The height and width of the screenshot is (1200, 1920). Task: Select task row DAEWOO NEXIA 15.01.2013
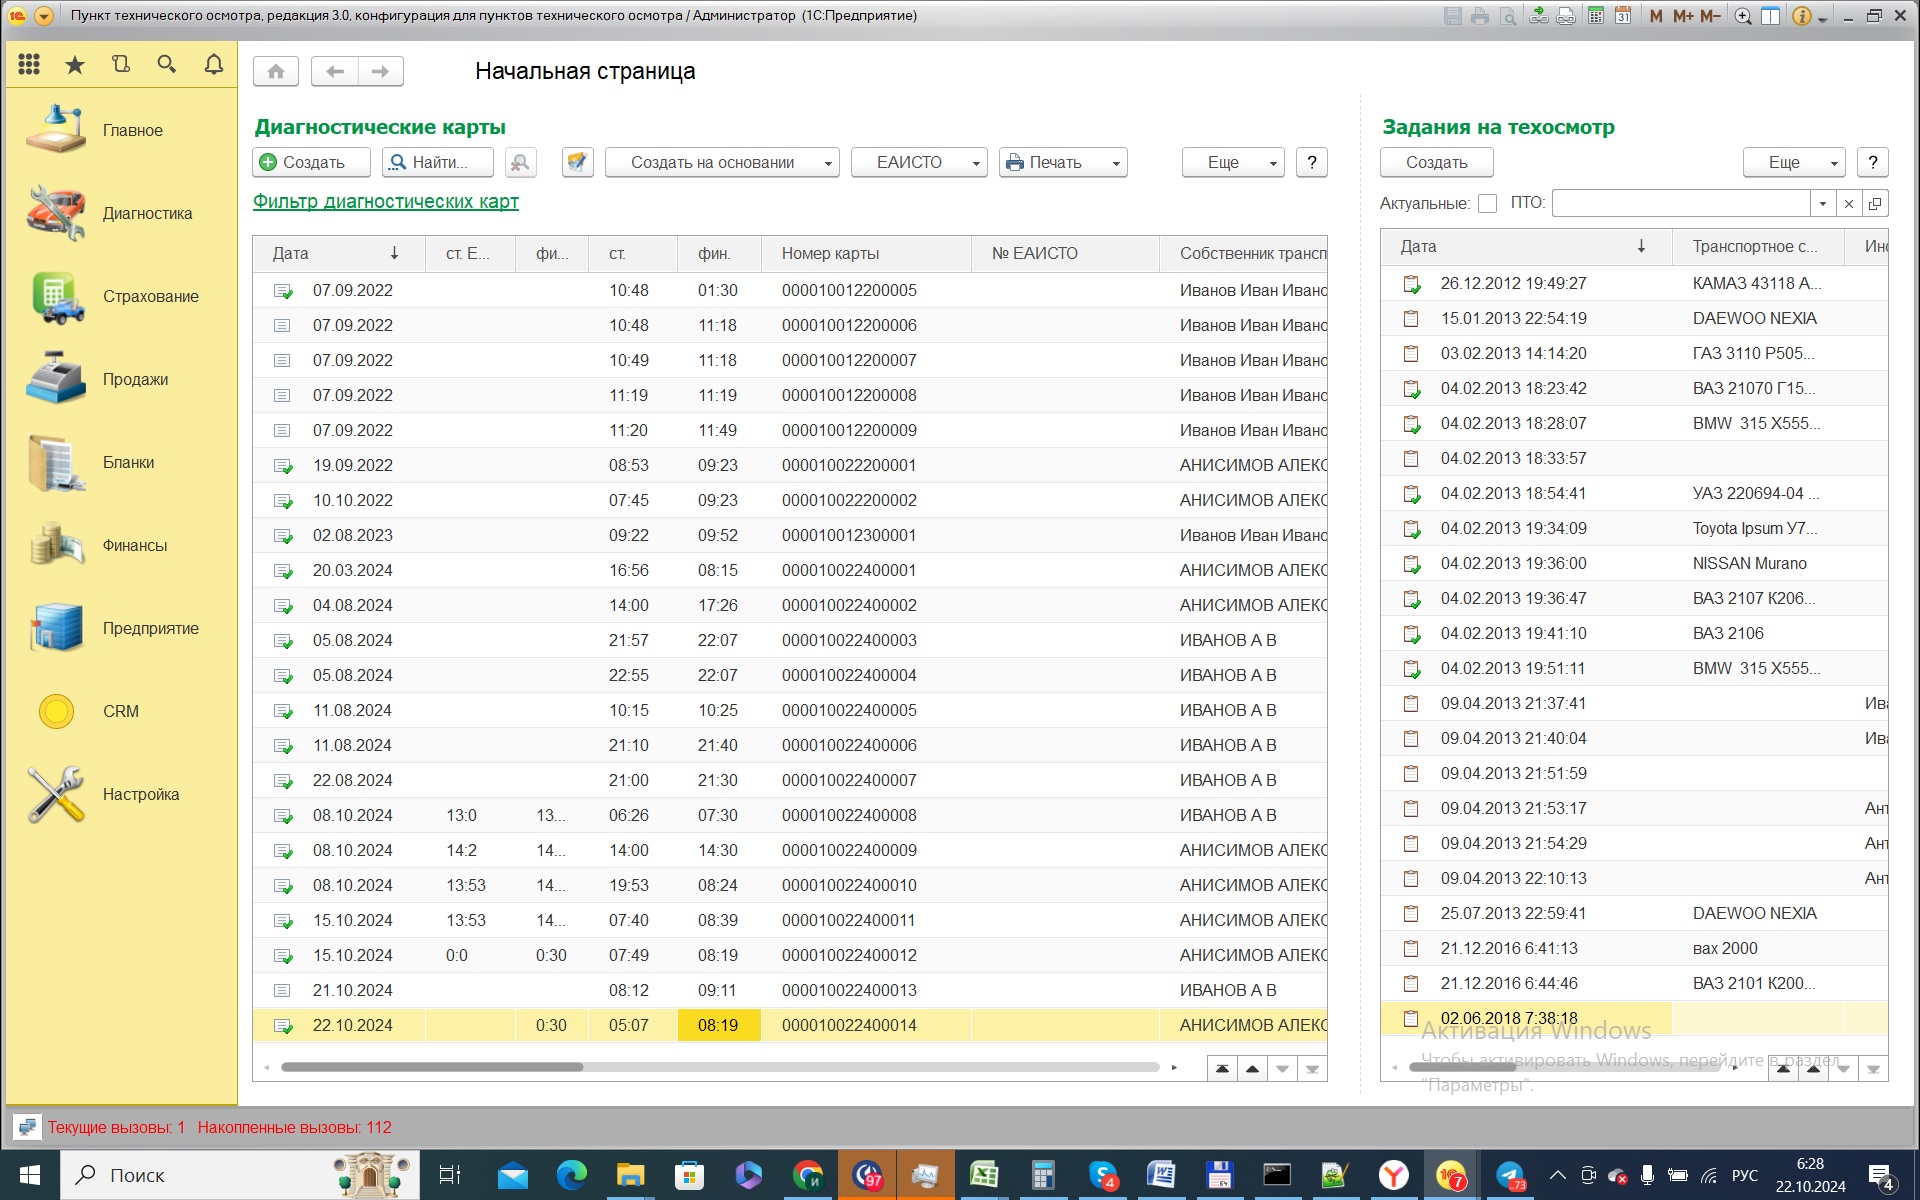pyautogui.click(x=1634, y=318)
